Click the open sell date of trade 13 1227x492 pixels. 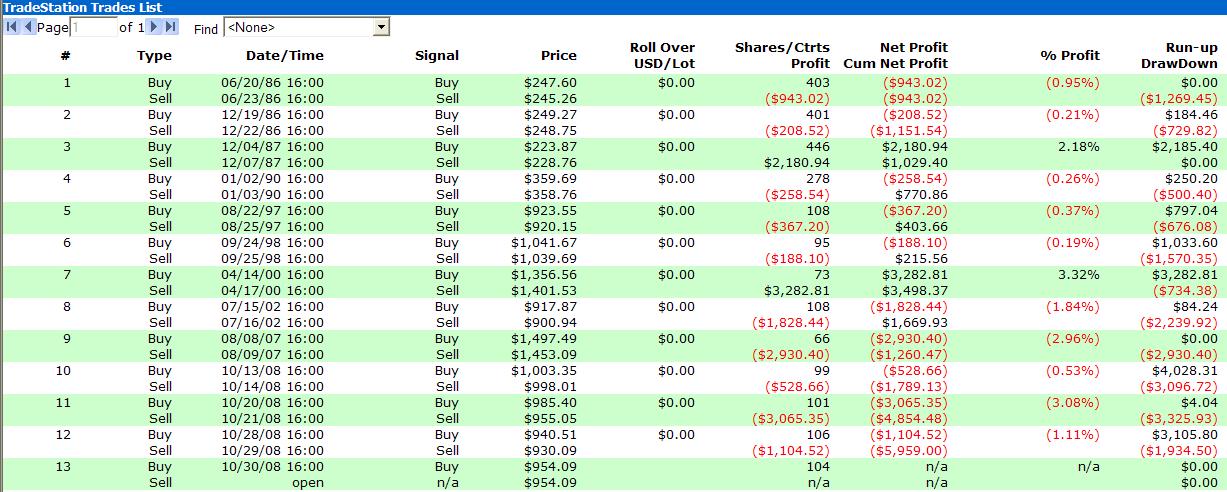click(x=308, y=483)
